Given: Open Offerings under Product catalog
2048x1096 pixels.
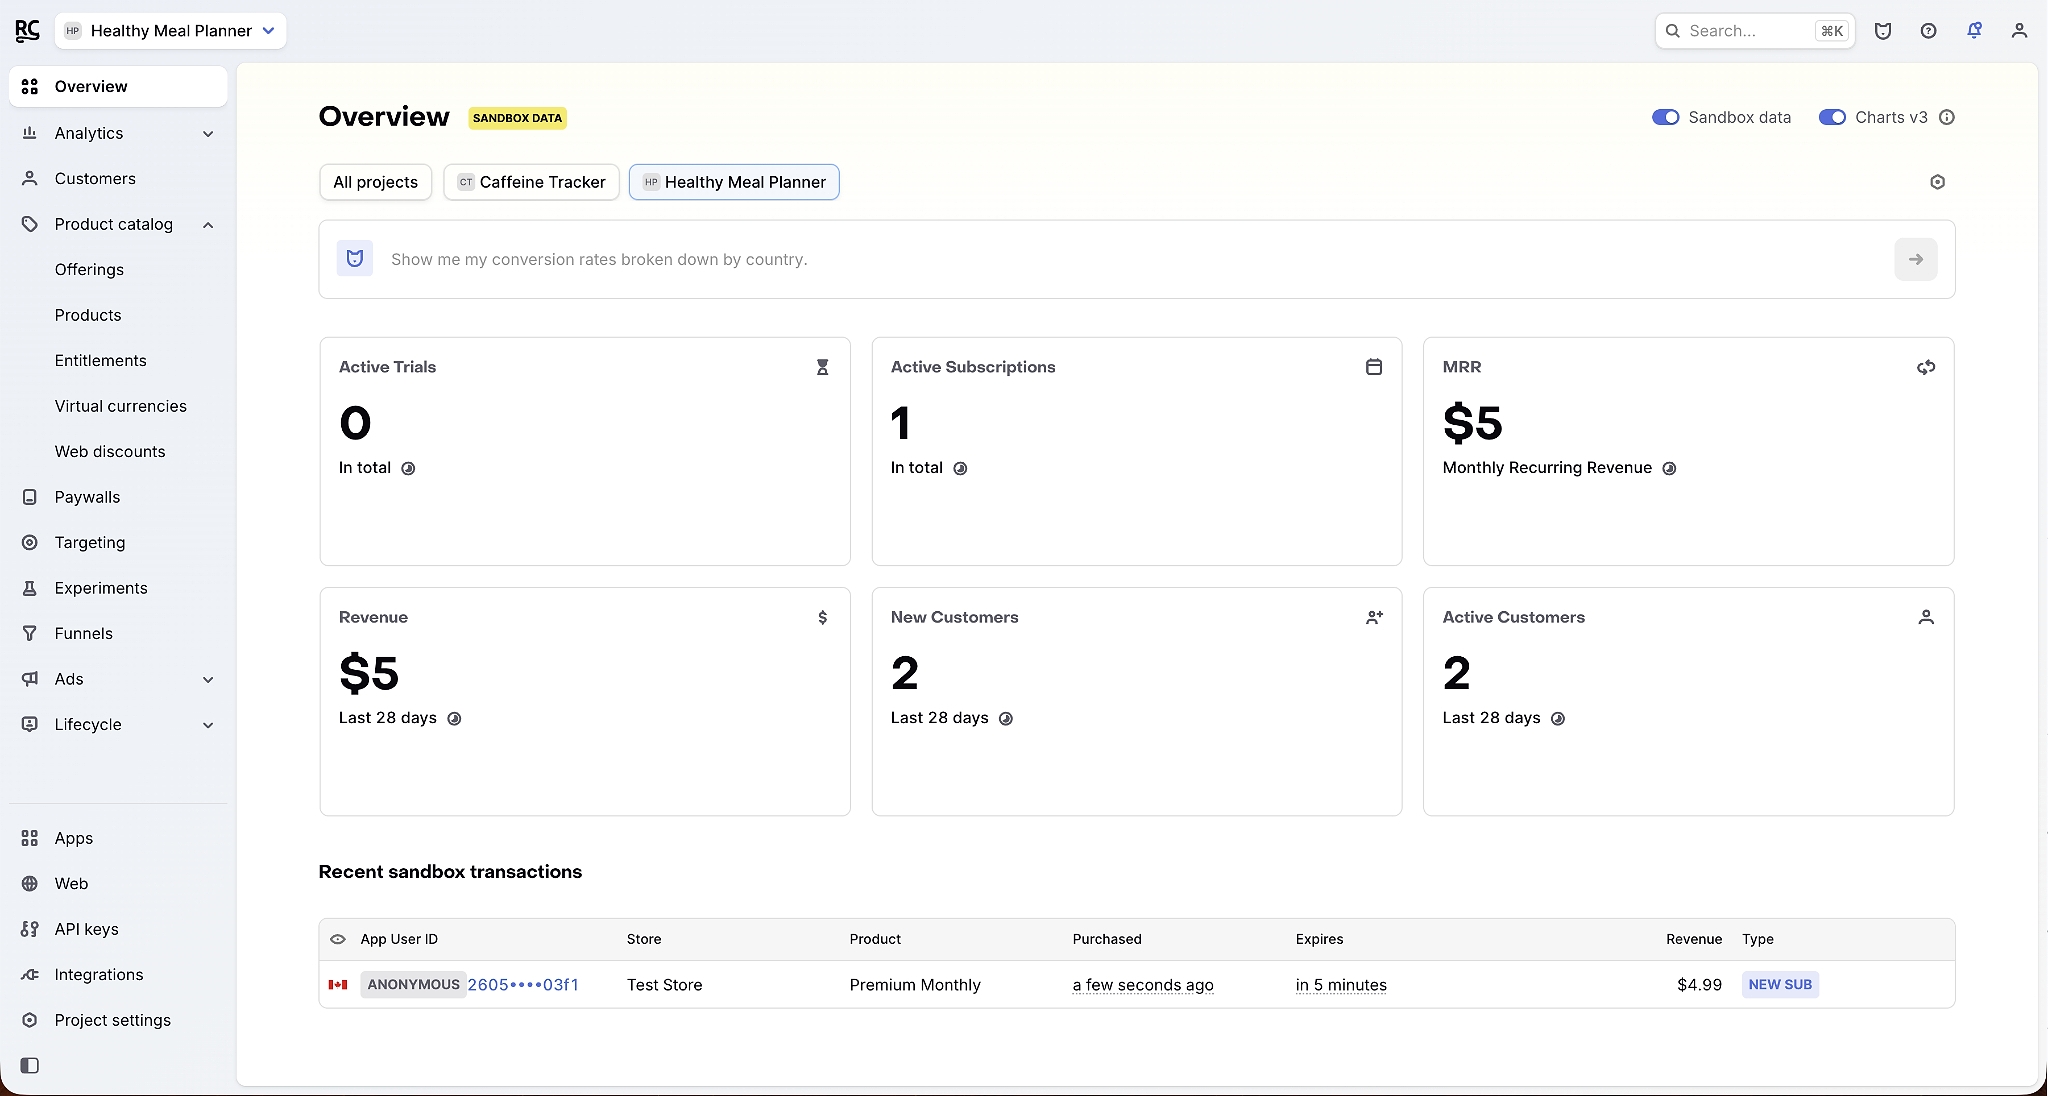Looking at the screenshot, I should [89, 269].
